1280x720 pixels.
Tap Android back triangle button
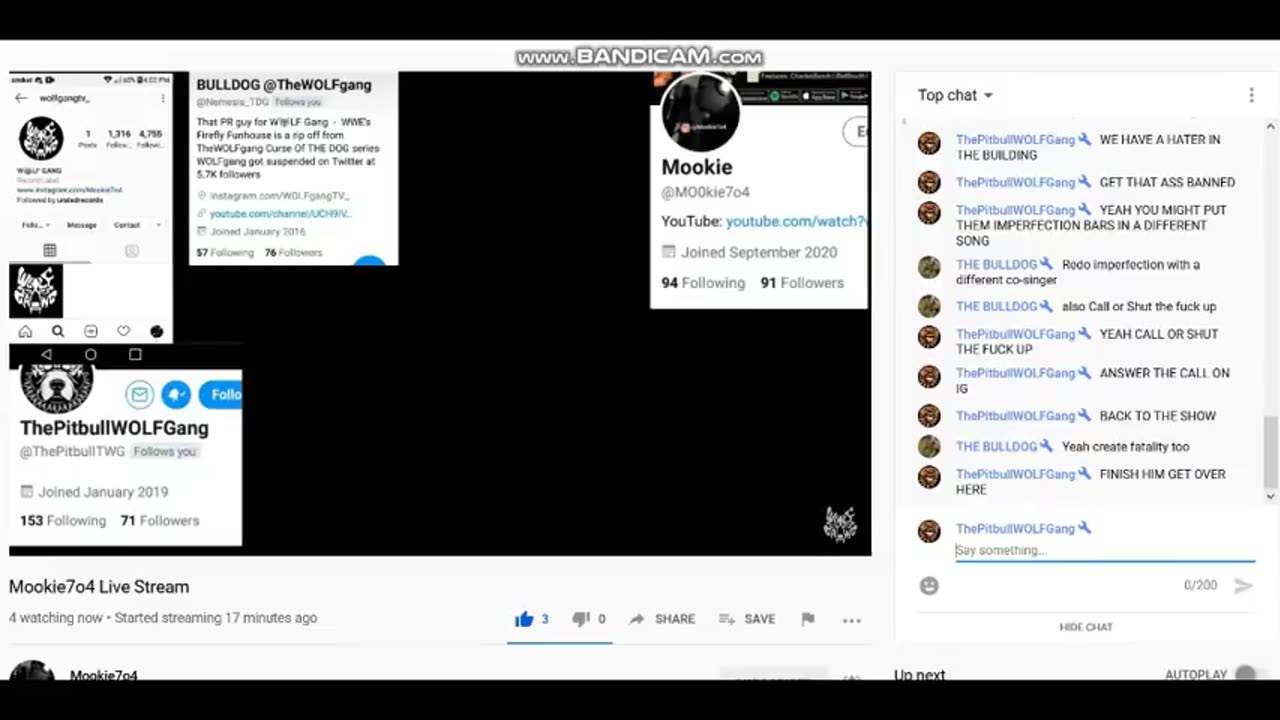46,354
